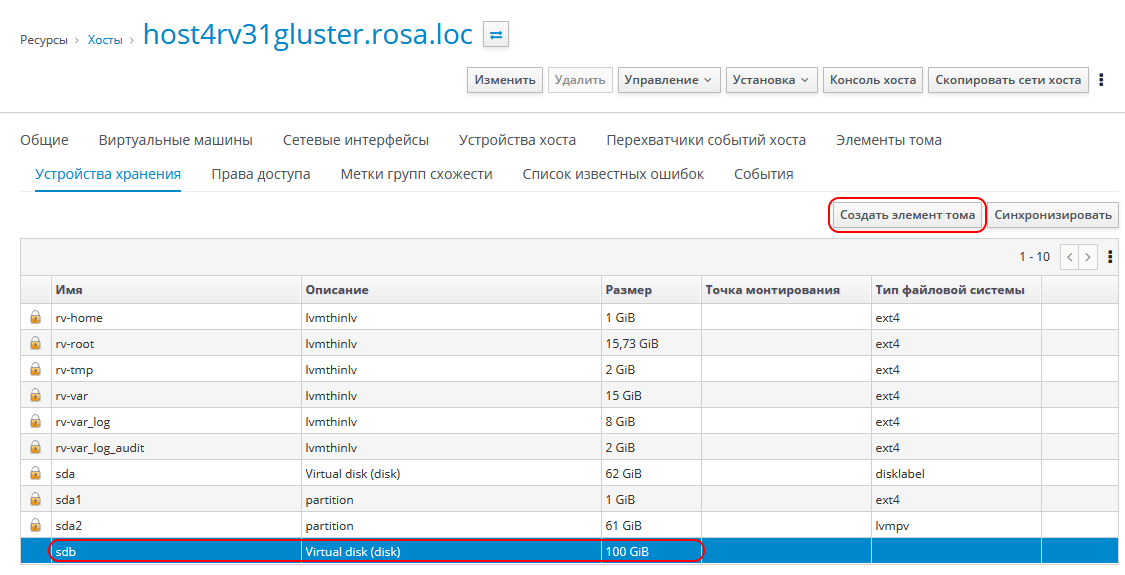
Task: Expand the Управление dropdown
Action: click(669, 80)
